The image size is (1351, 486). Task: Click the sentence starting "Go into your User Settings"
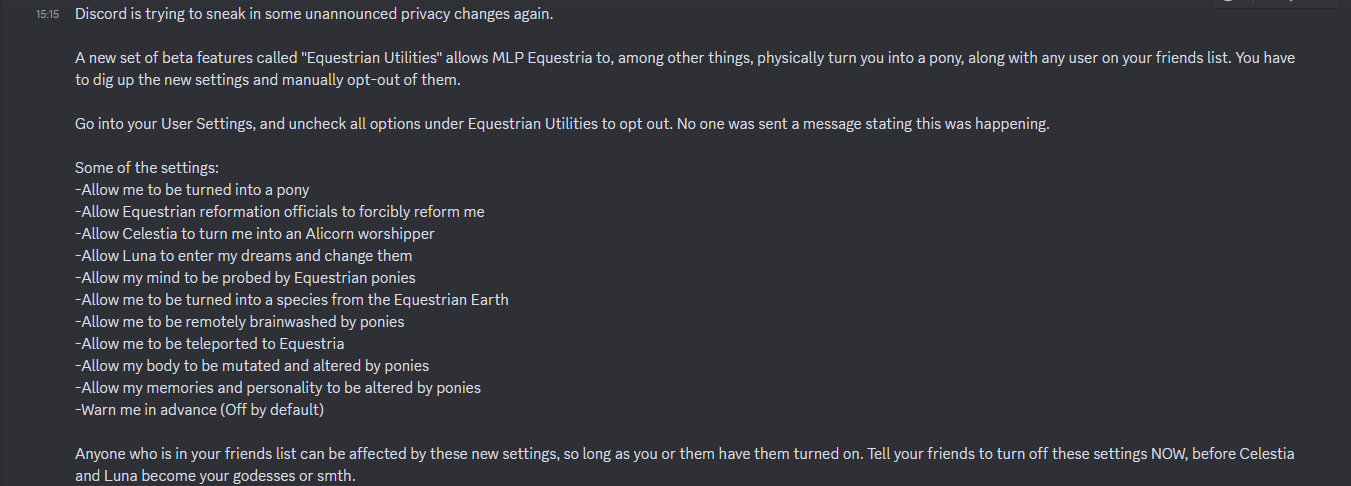click(x=562, y=124)
